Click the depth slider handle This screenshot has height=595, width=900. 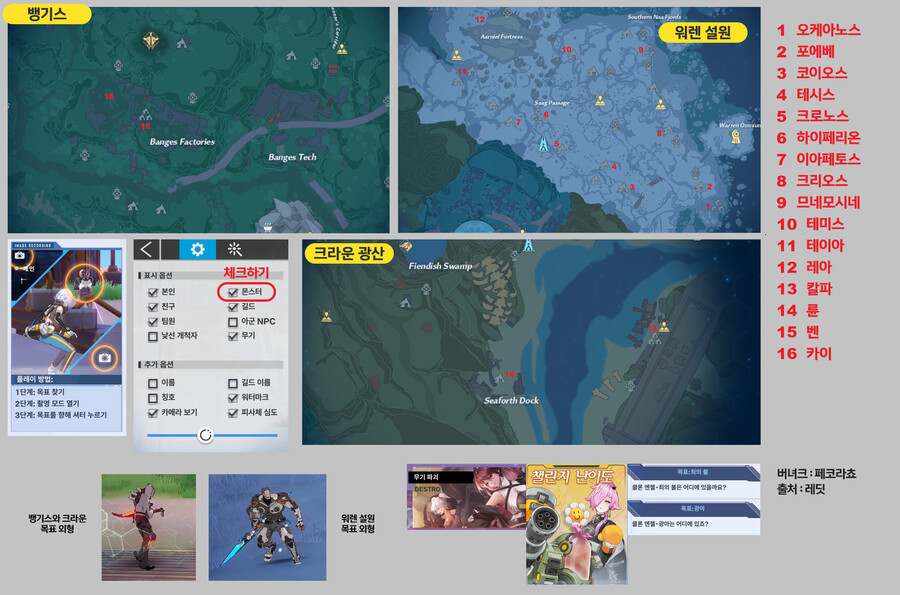tap(205, 435)
